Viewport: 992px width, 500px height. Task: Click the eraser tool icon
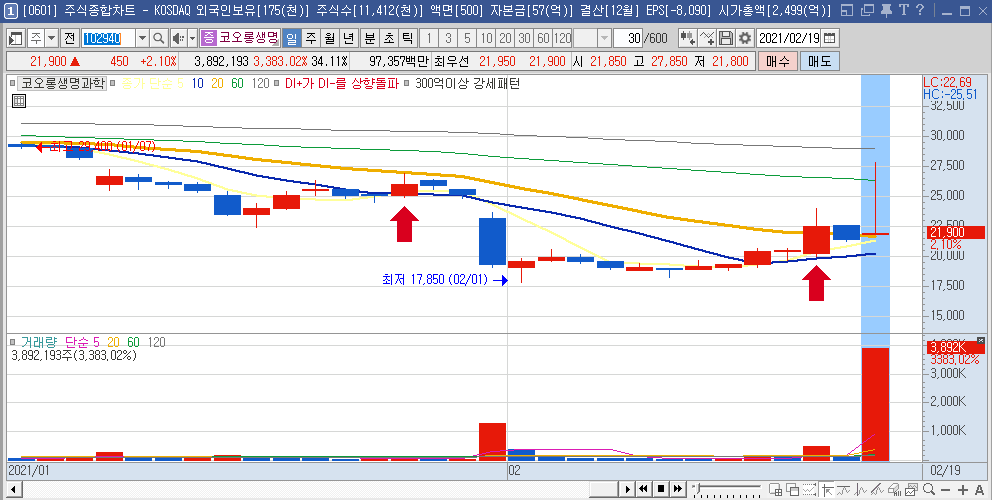894,489
